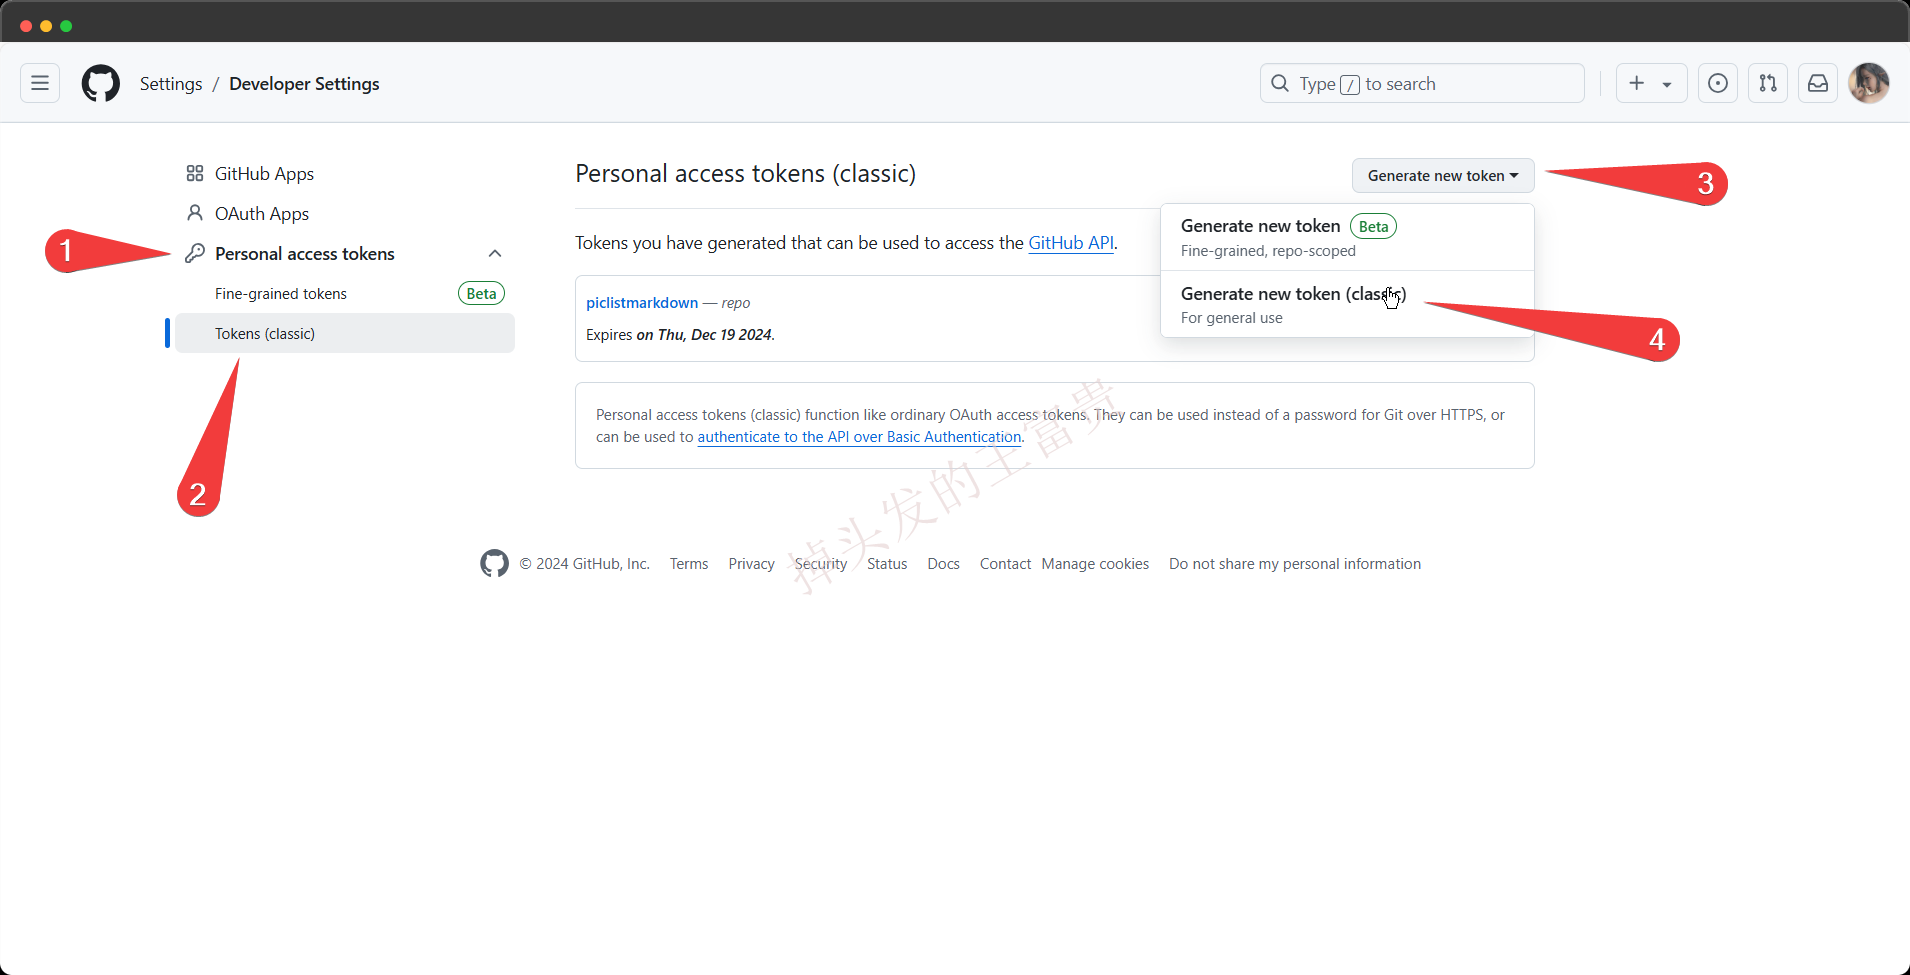Choose Generate new token Beta option

coord(1347,237)
